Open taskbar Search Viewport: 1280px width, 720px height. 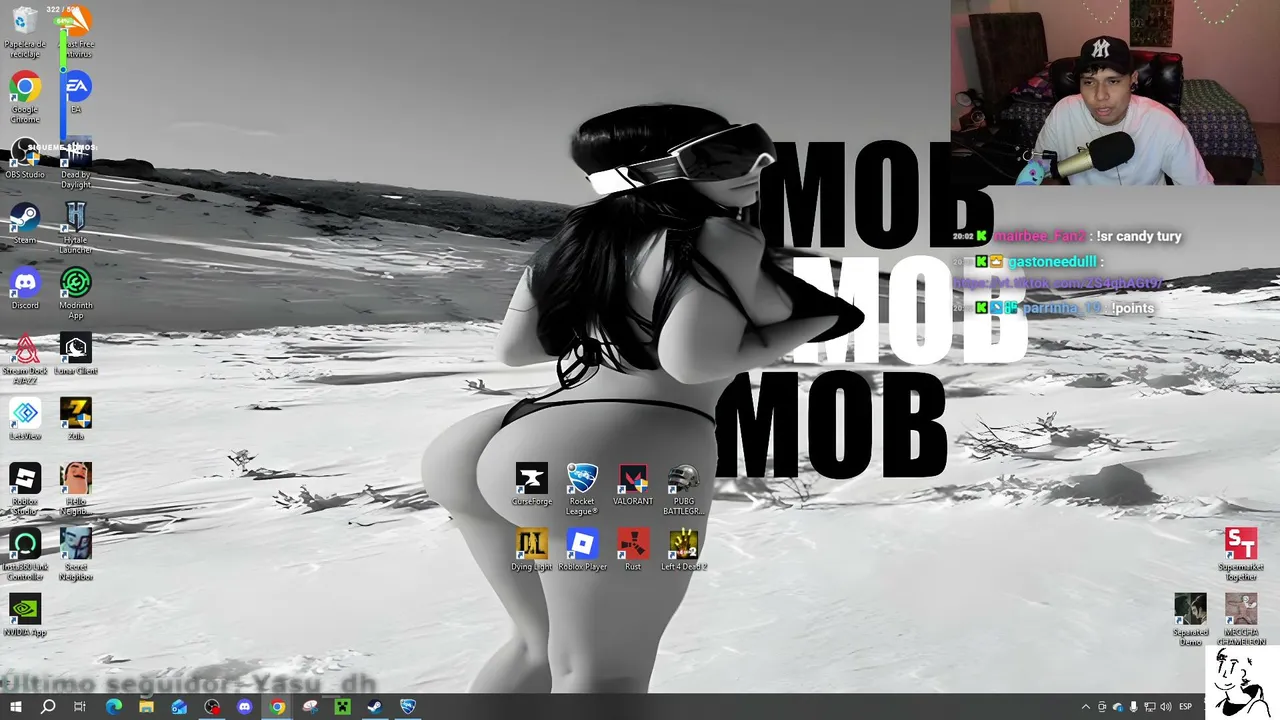coord(47,706)
